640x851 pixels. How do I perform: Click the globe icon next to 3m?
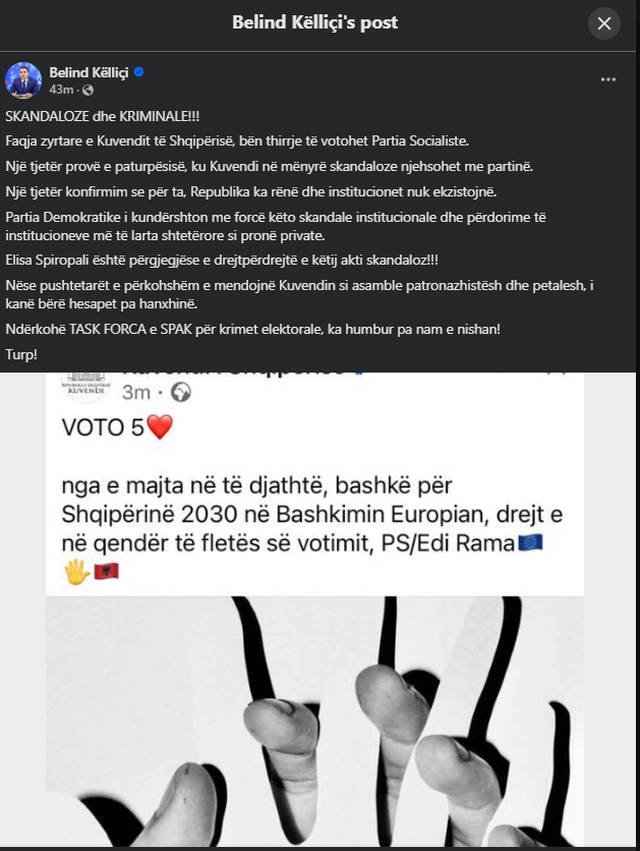tap(181, 392)
